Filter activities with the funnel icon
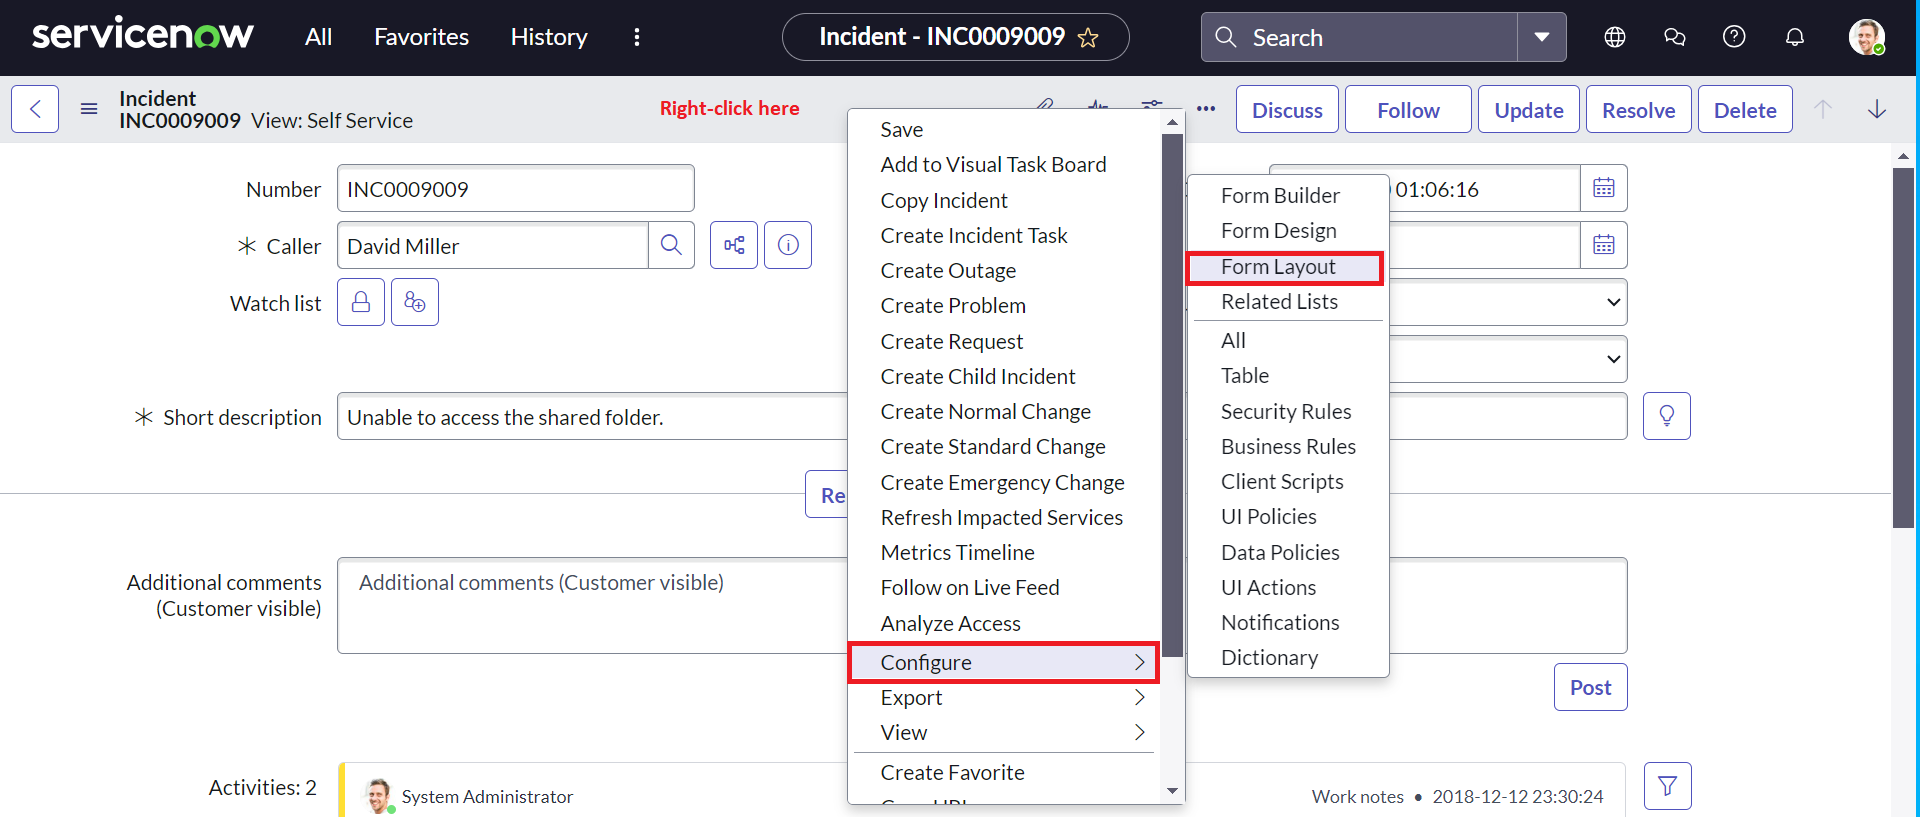Screen dimensions: 1920x817 click(x=1667, y=786)
